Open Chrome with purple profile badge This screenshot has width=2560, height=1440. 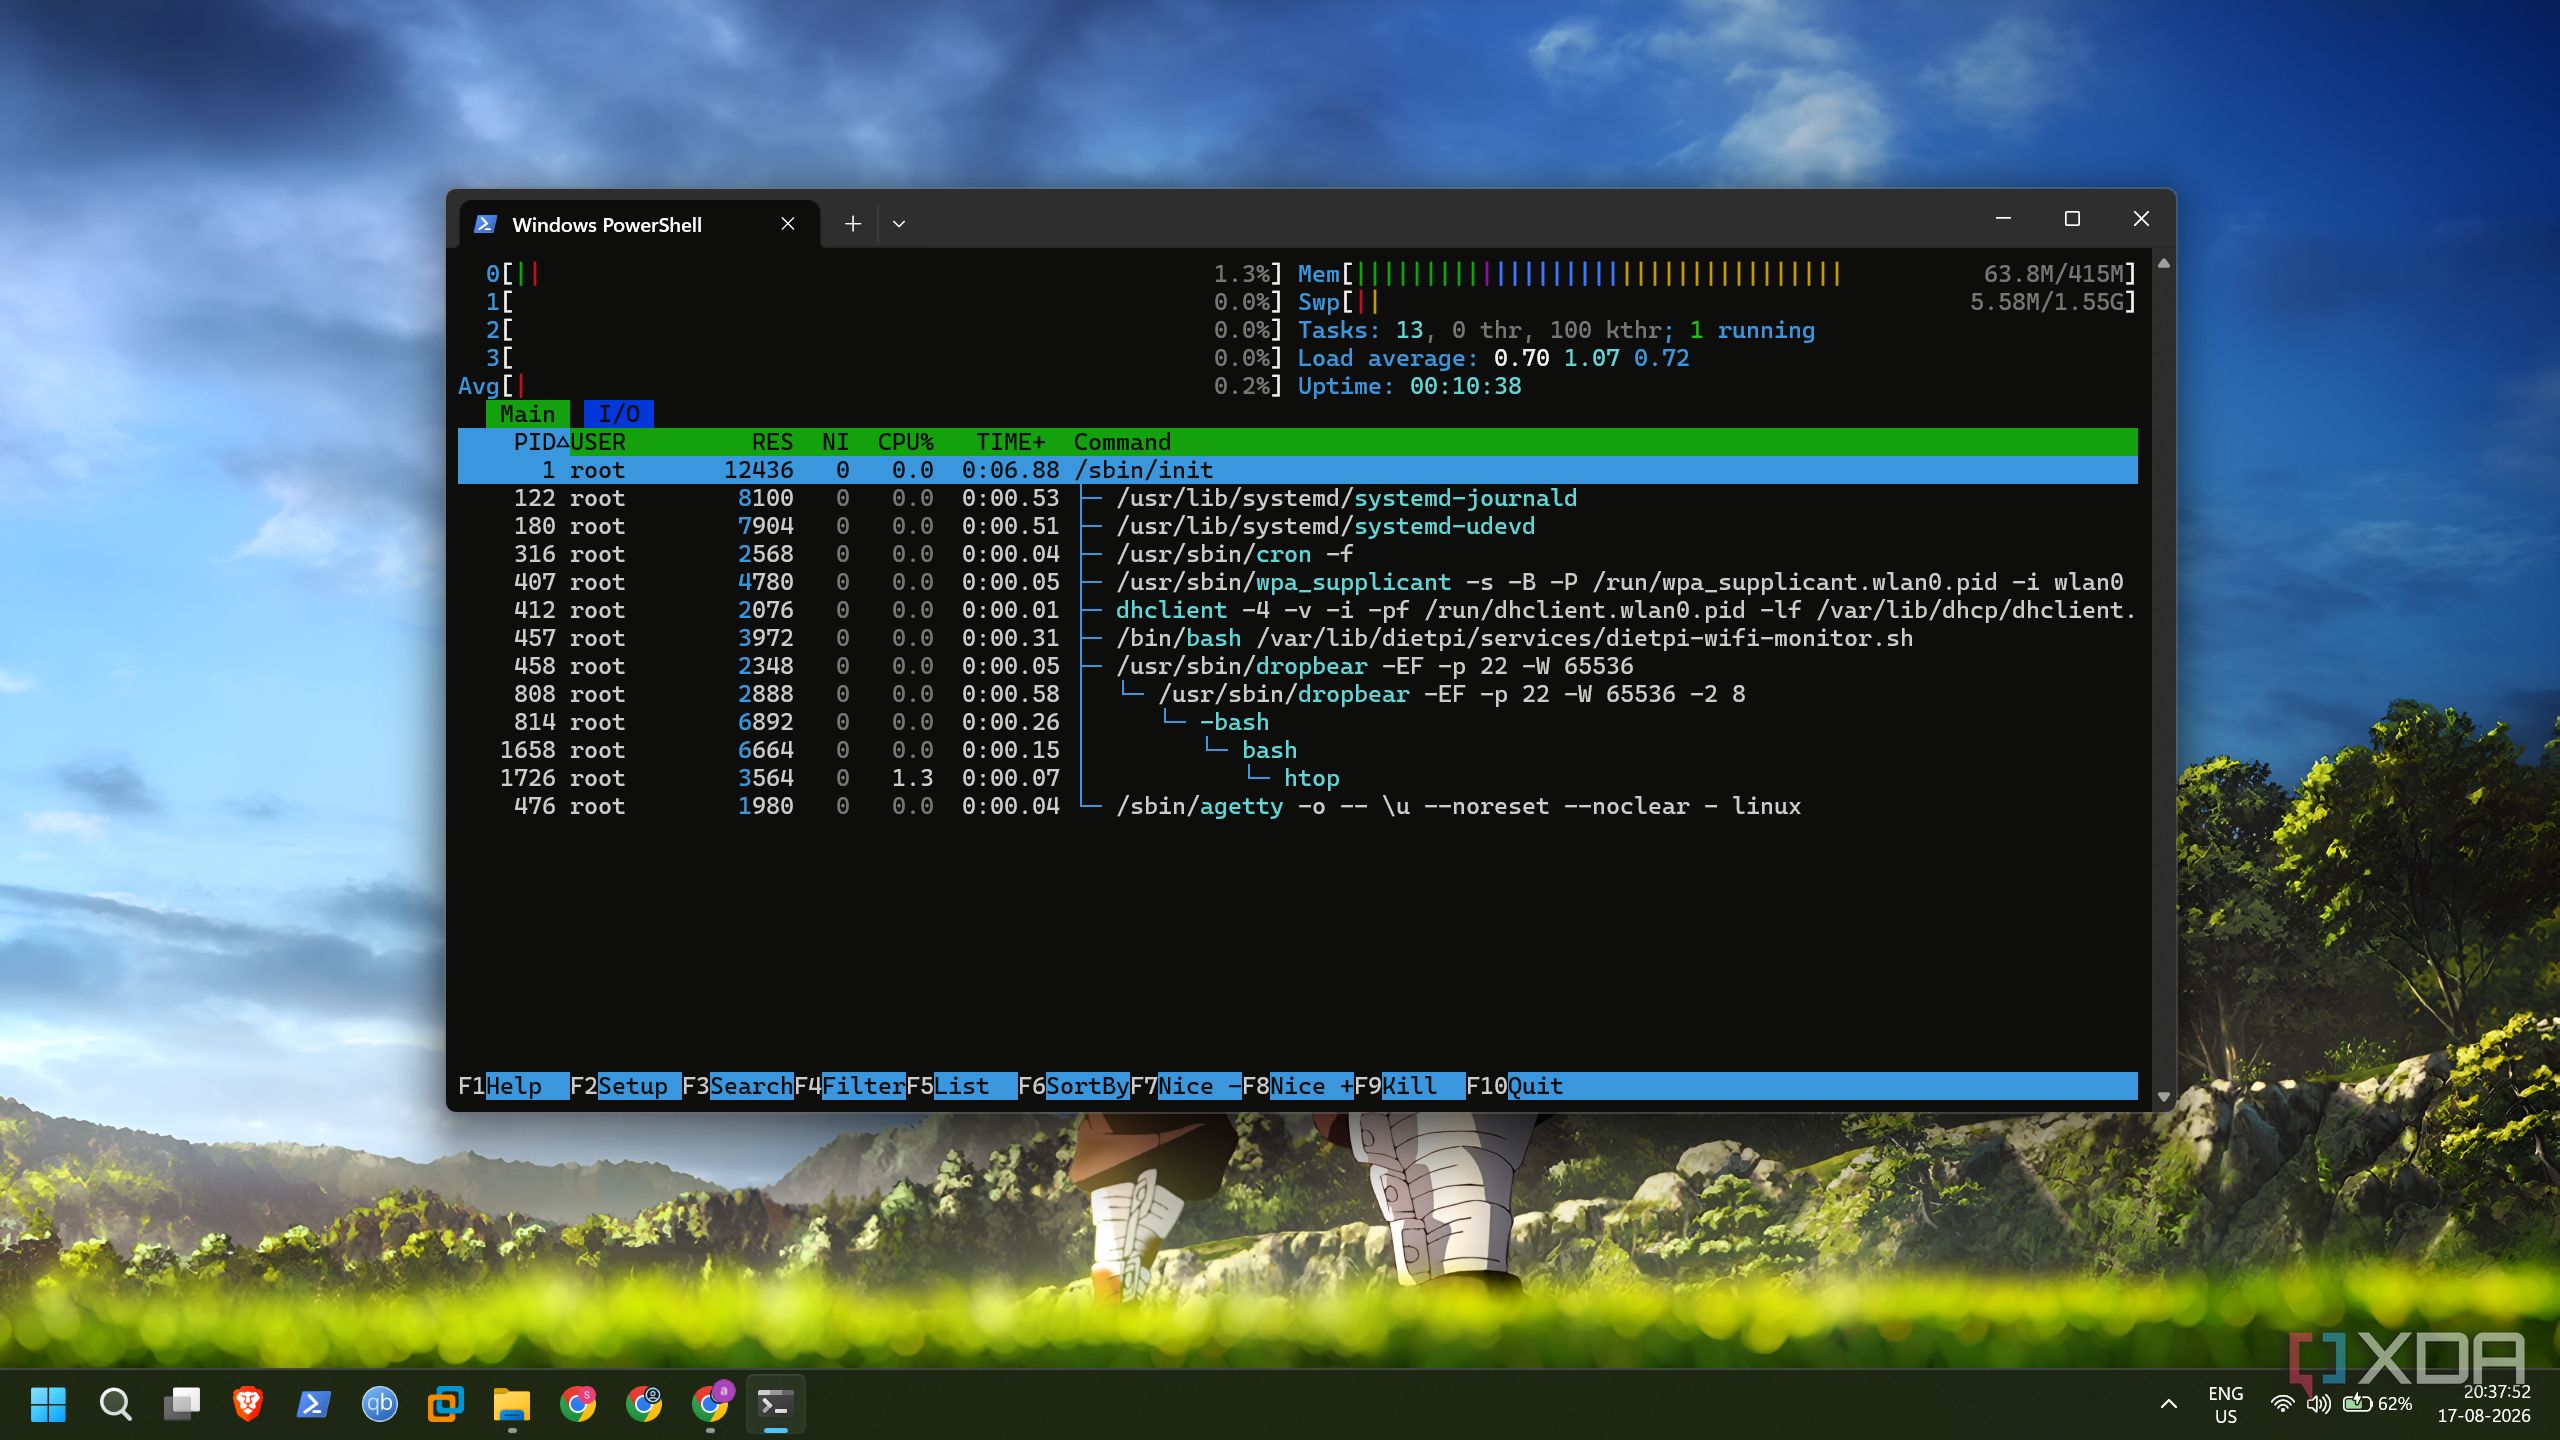(711, 1404)
